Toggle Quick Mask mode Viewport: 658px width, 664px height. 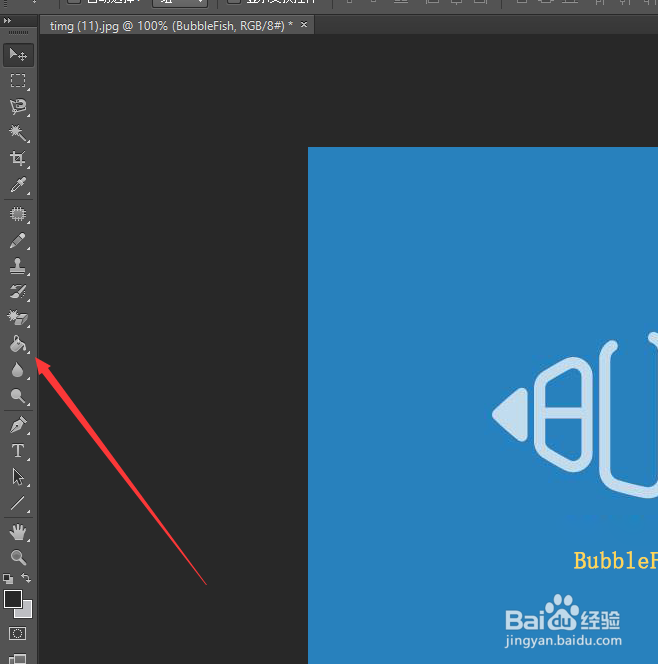18,634
